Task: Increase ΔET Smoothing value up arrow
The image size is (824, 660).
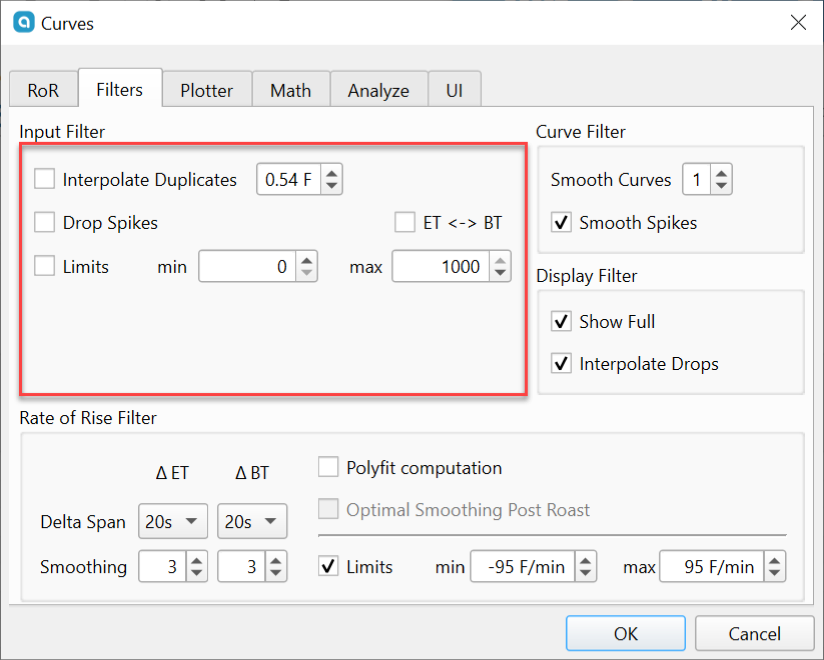Action: coord(197,560)
